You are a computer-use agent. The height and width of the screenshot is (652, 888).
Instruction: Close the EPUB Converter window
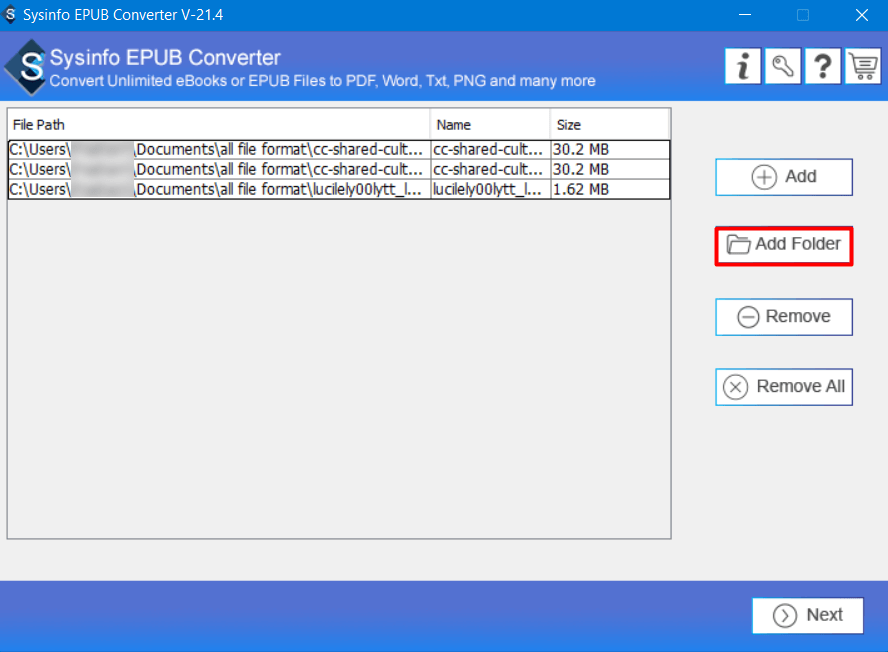pos(861,15)
